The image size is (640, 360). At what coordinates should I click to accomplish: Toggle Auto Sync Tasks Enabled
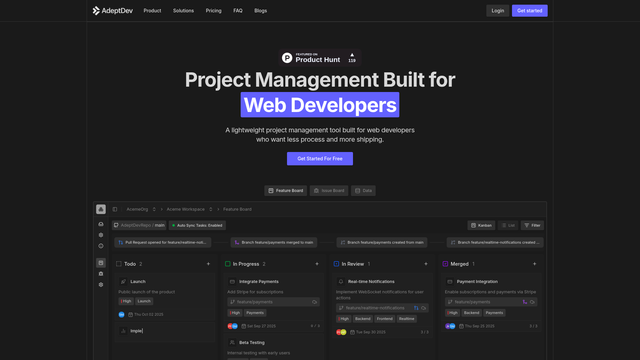(x=197, y=225)
